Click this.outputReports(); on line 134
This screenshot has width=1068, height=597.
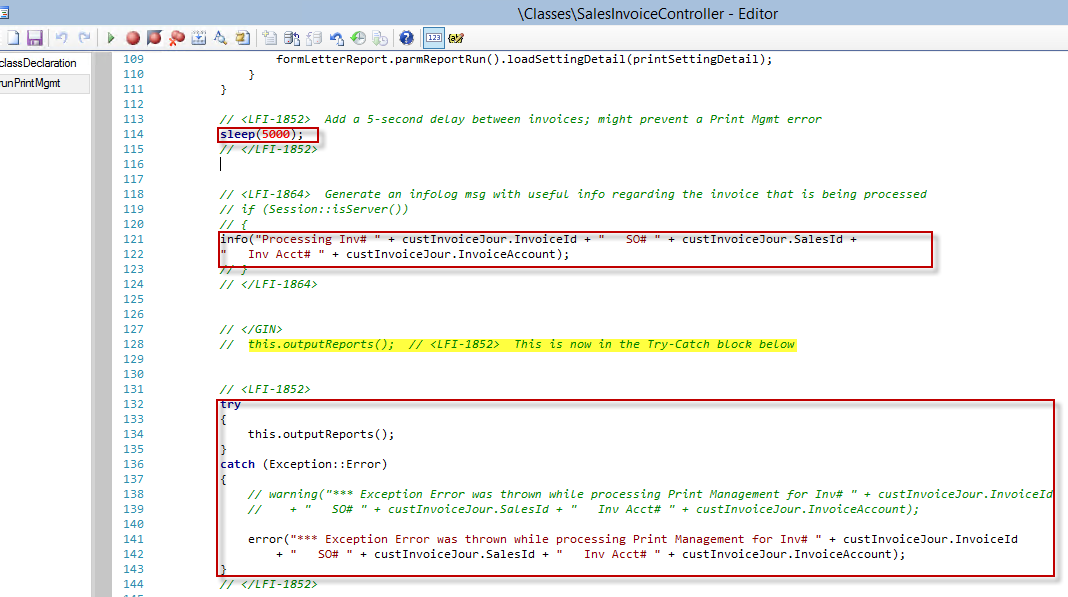click(x=321, y=434)
